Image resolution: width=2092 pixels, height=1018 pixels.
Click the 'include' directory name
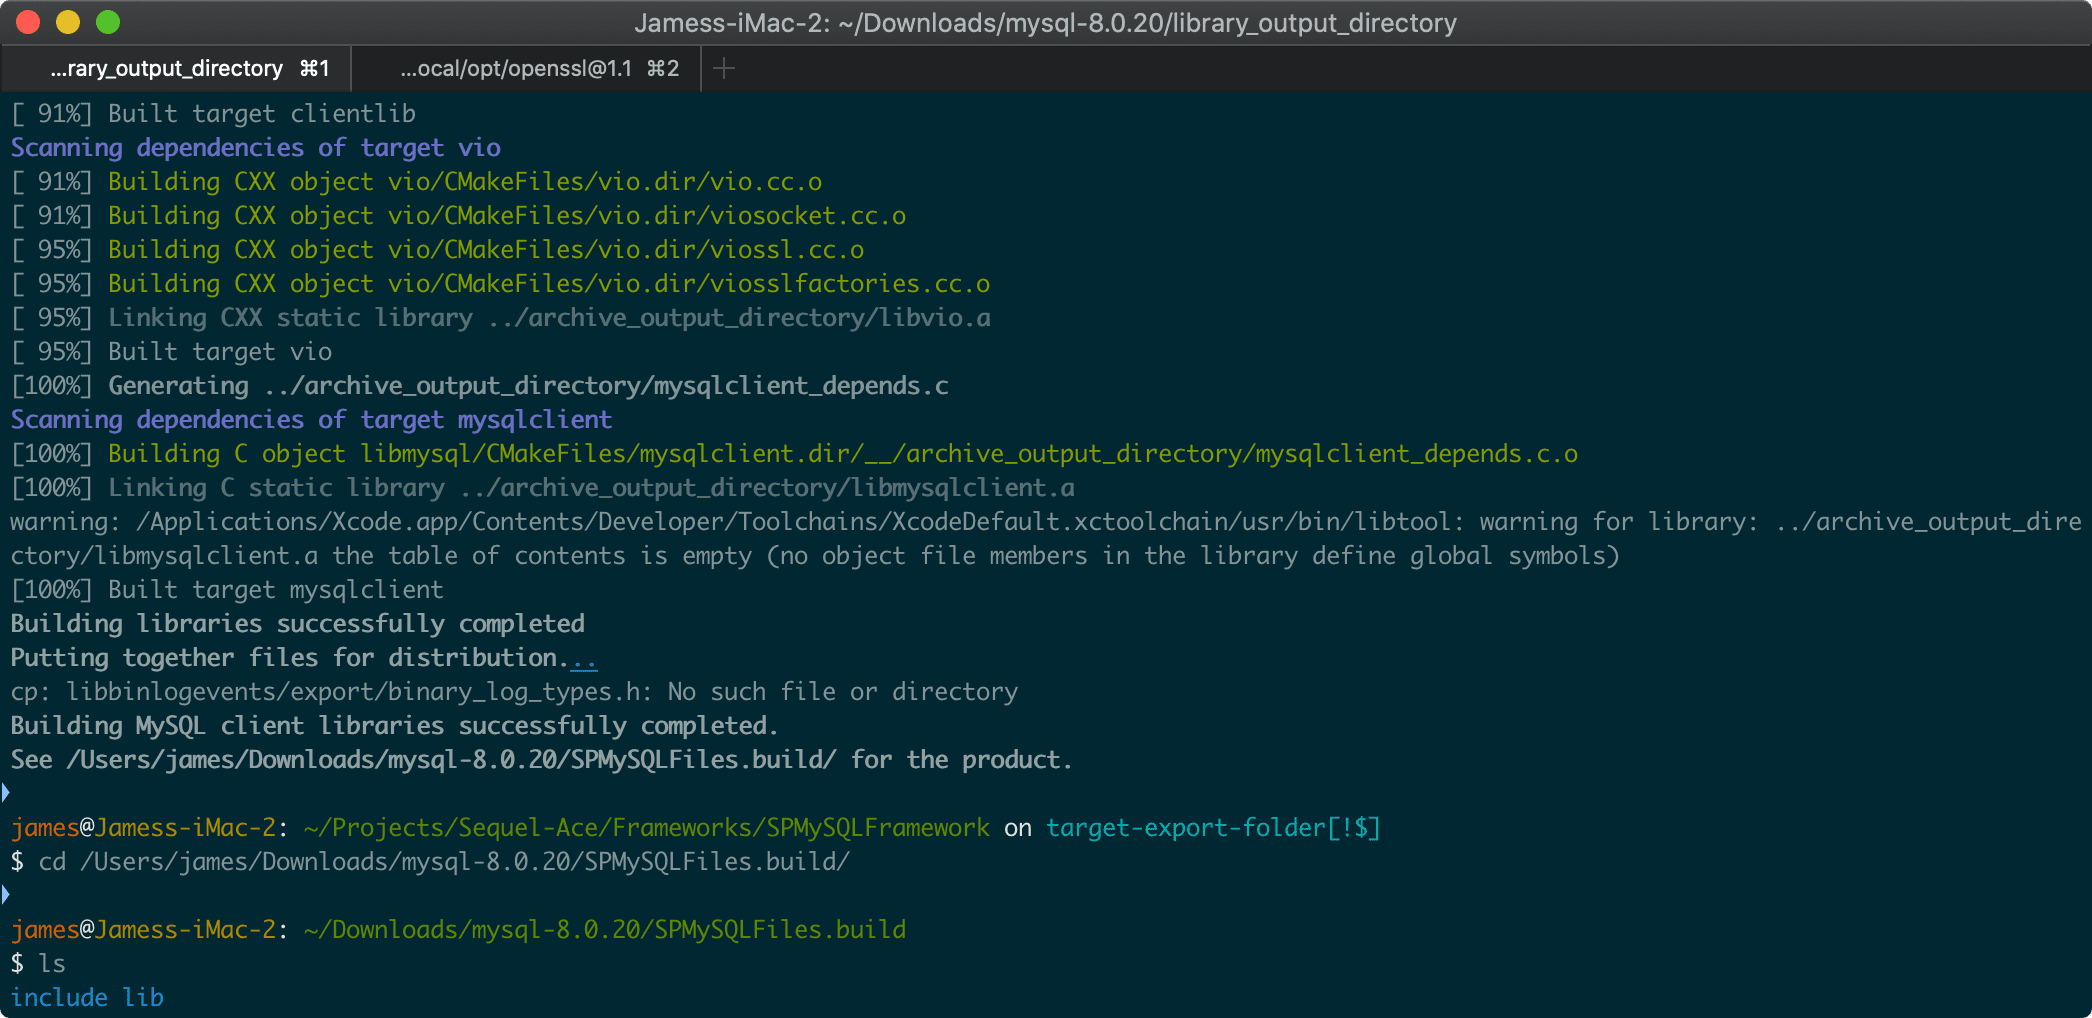[x=59, y=998]
